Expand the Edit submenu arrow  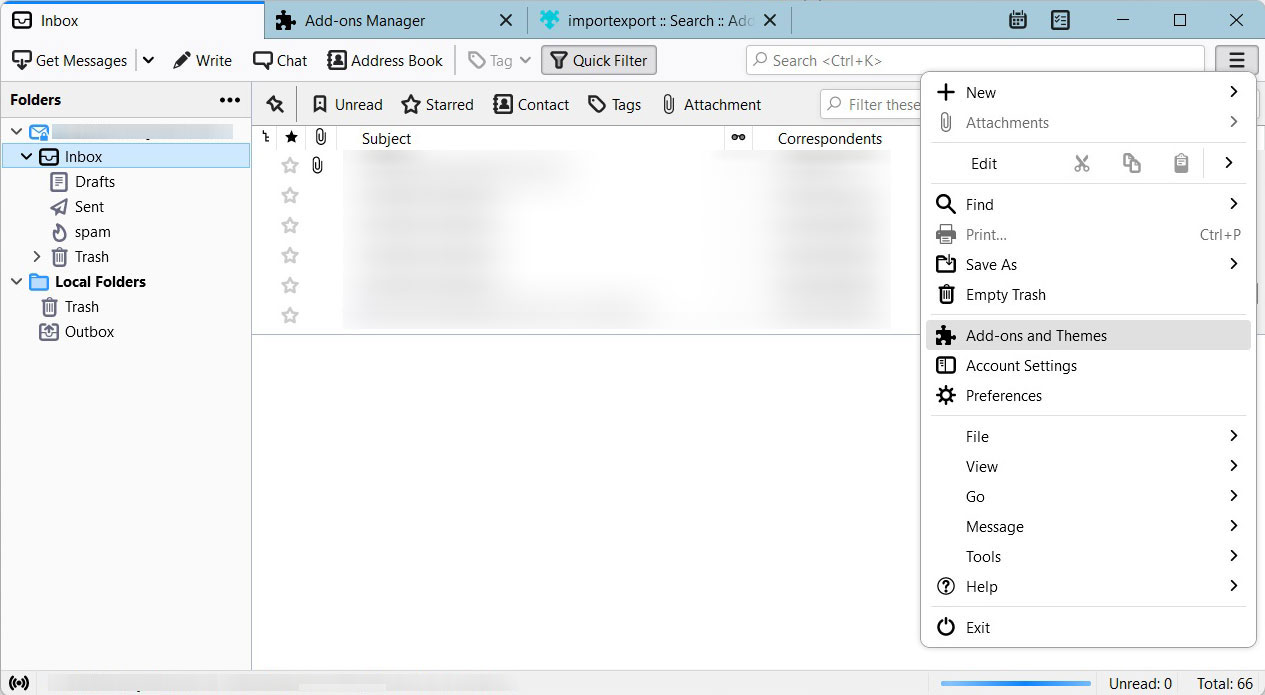pyautogui.click(x=1229, y=163)
